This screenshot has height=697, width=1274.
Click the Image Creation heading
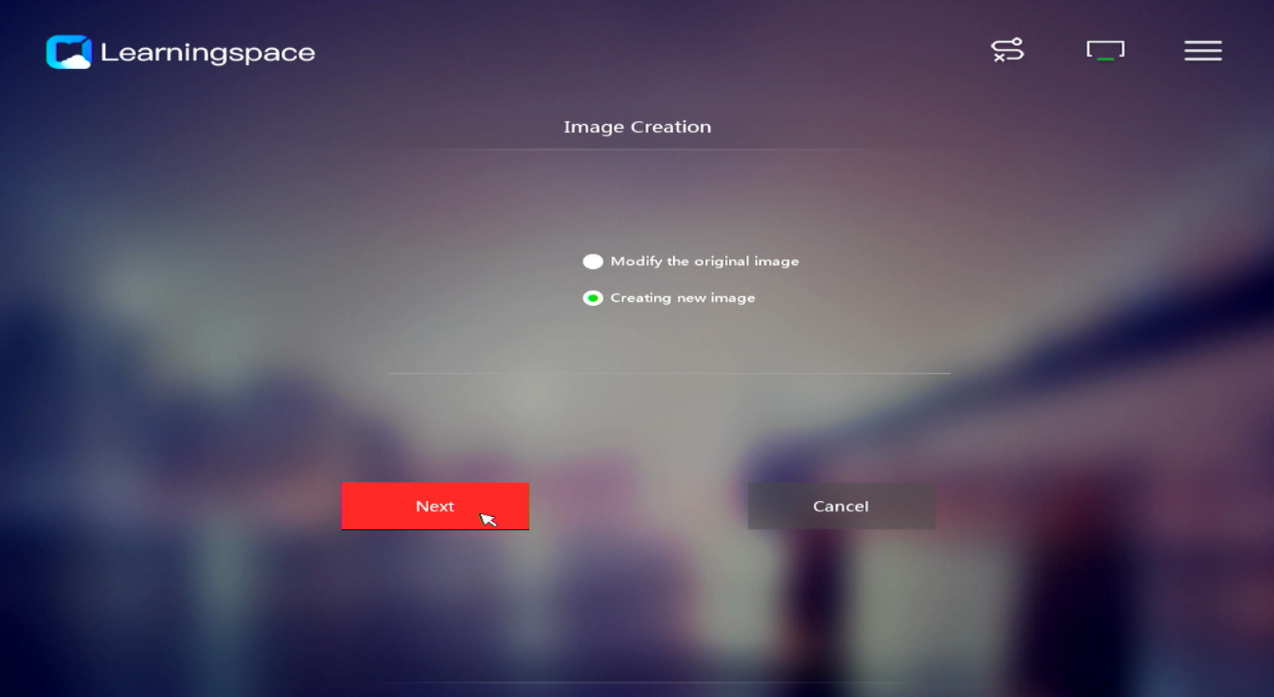[637, 127]
